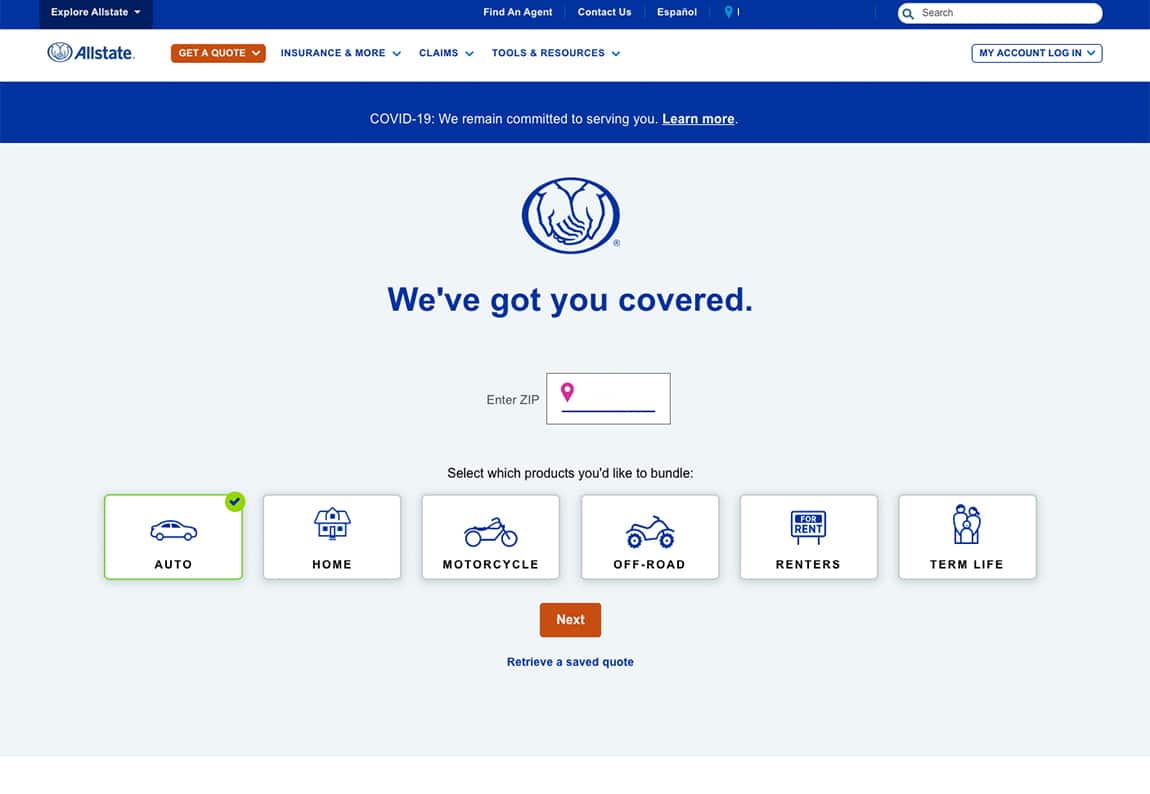This screenshot has height=794, width=1150.
Task: Click the location pin icon in top bar
Action: coord(728,12)
